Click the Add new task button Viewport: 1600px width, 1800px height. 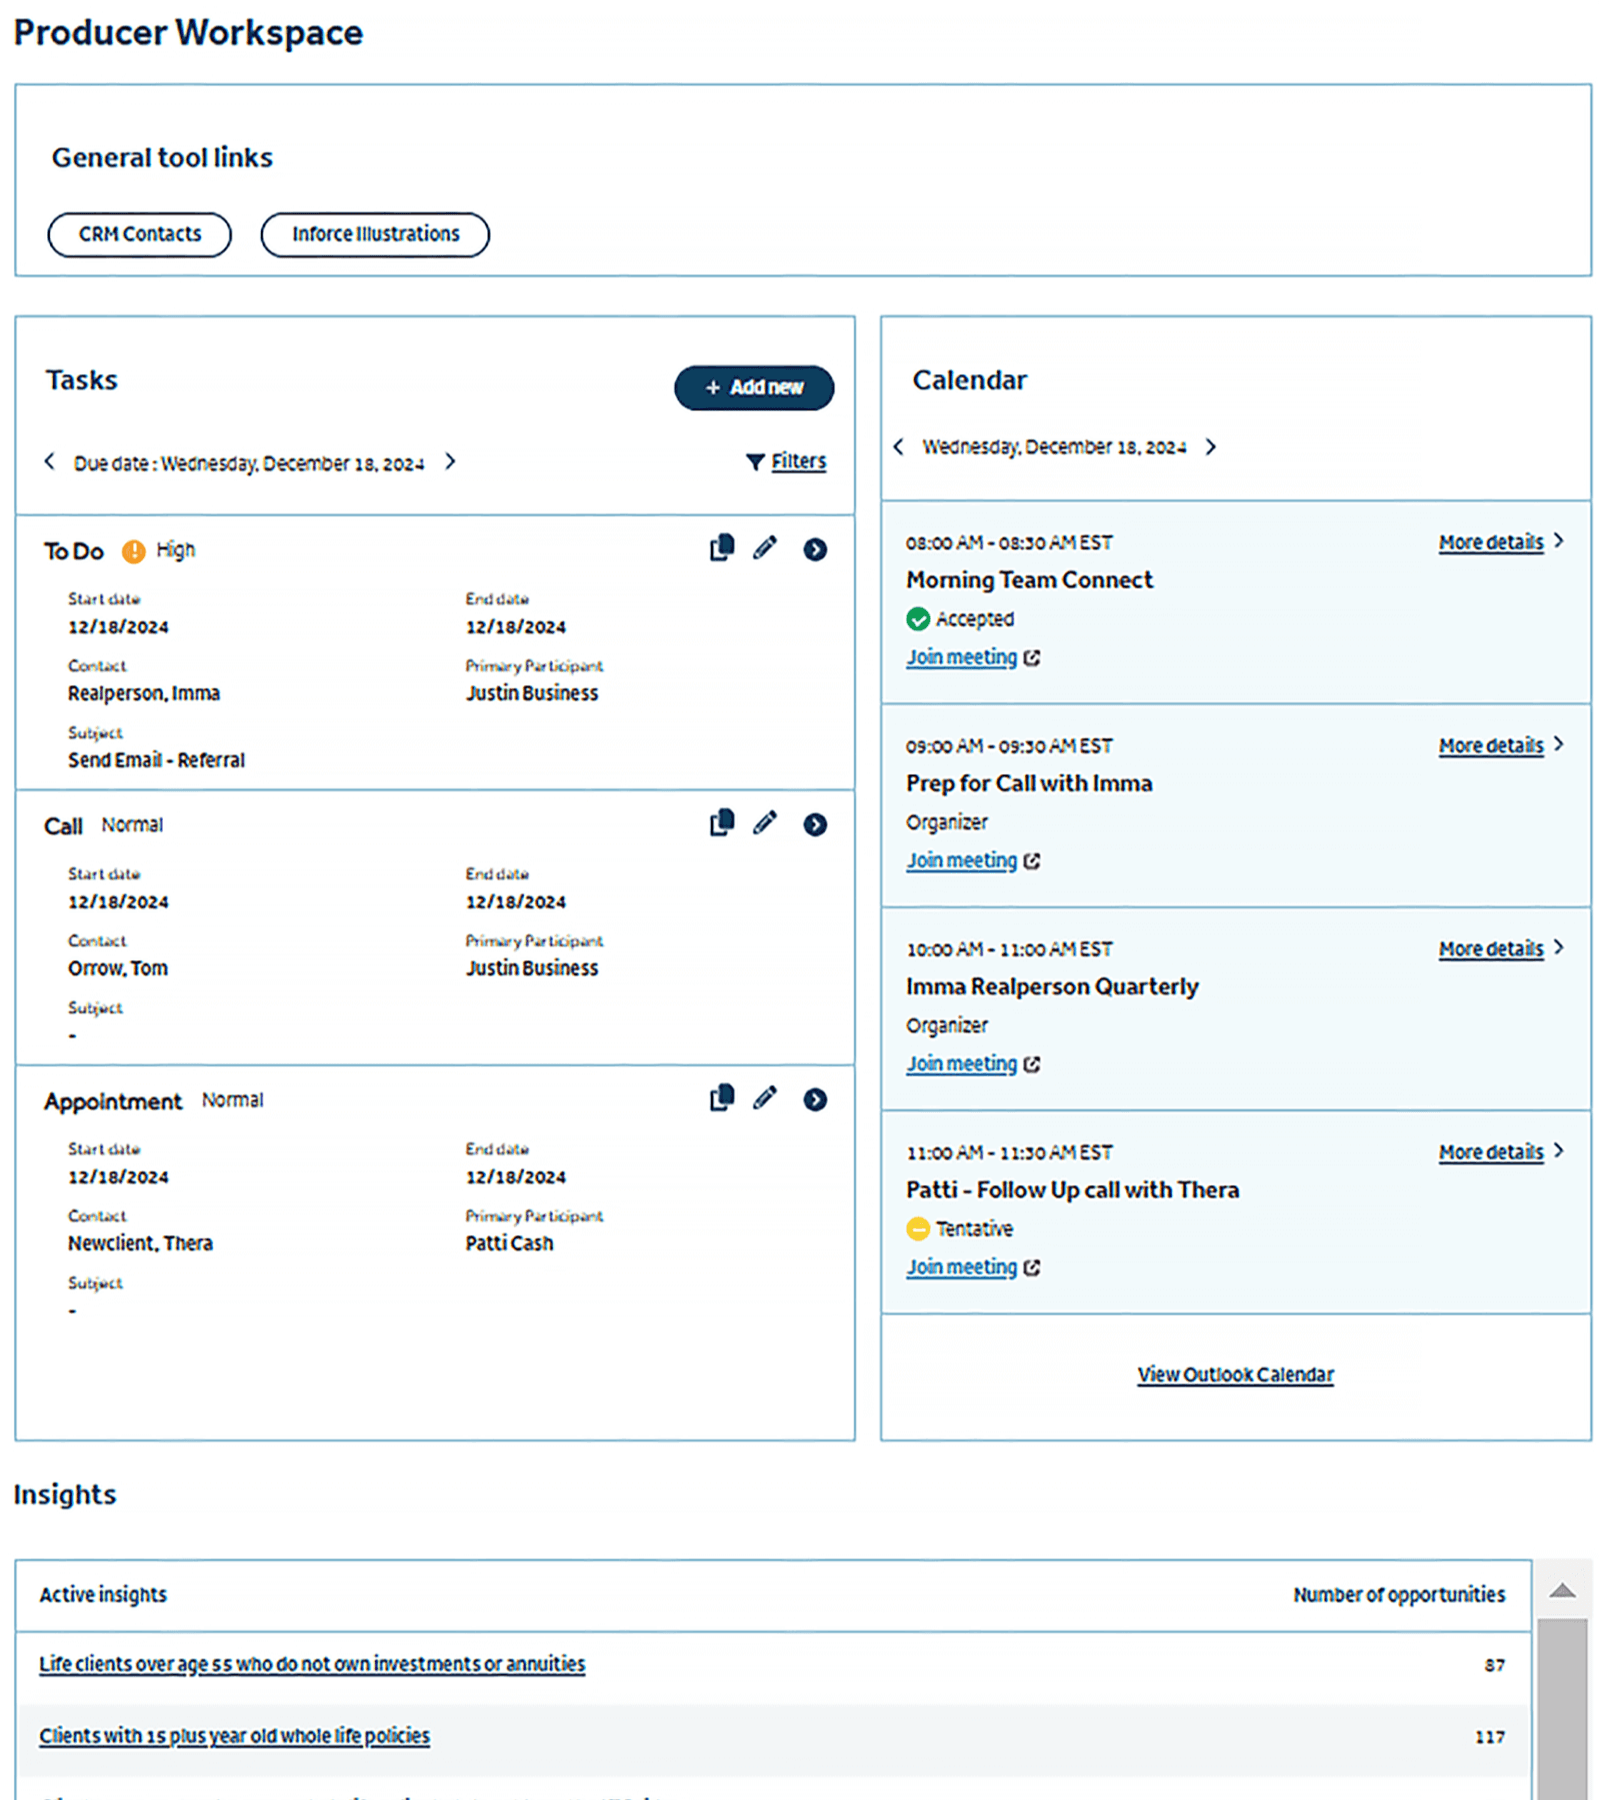[754, 388]
